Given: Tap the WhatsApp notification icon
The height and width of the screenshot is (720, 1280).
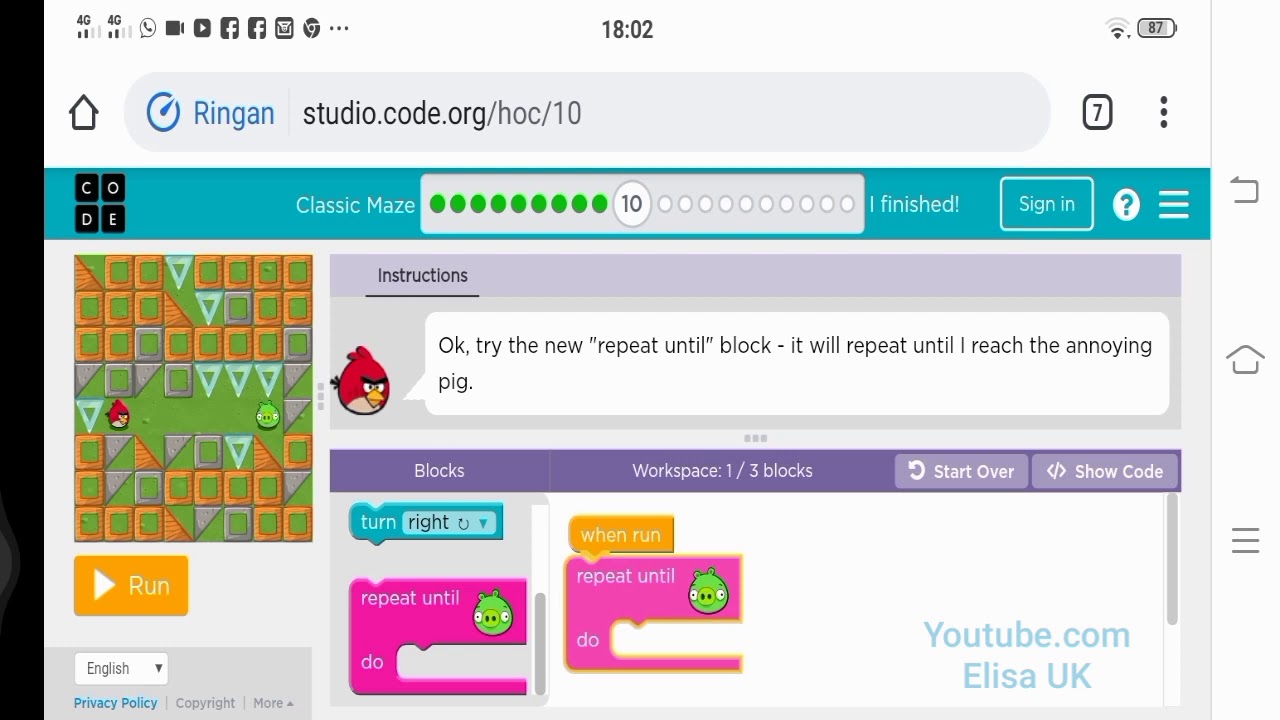Looking at the screenshot, I should (148, 28).
